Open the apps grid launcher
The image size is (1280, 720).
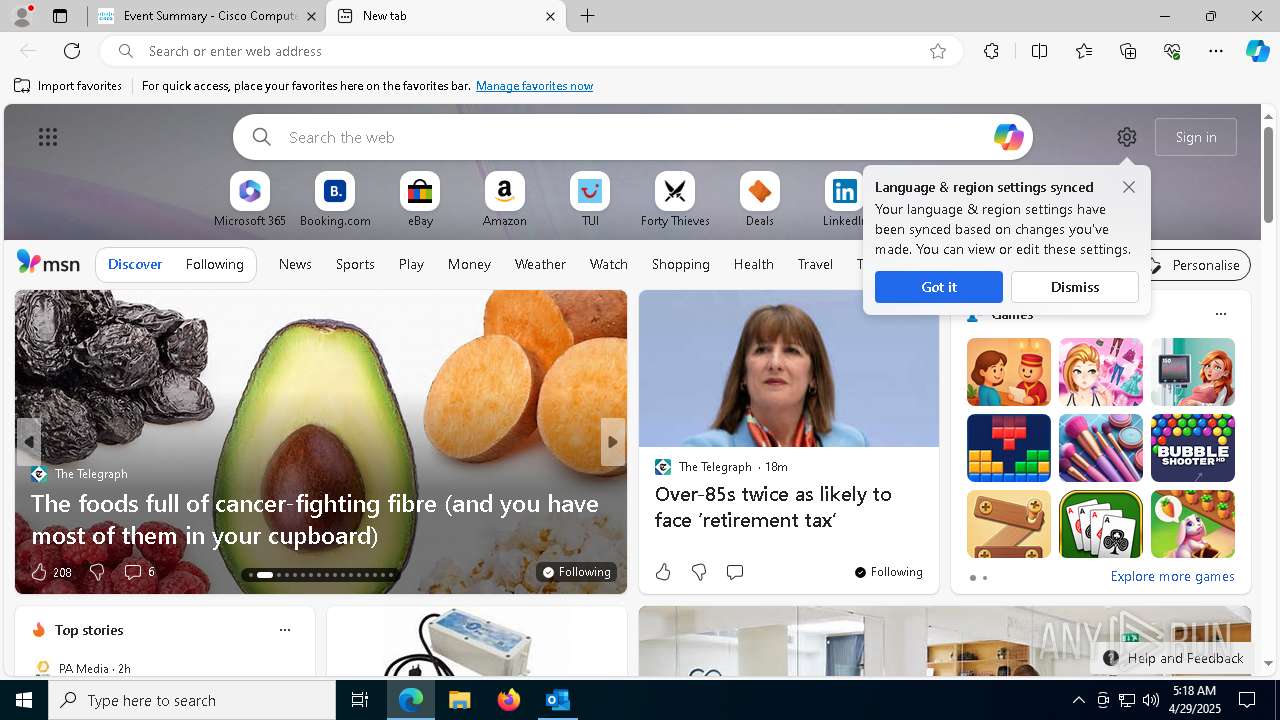click(48, 137)
